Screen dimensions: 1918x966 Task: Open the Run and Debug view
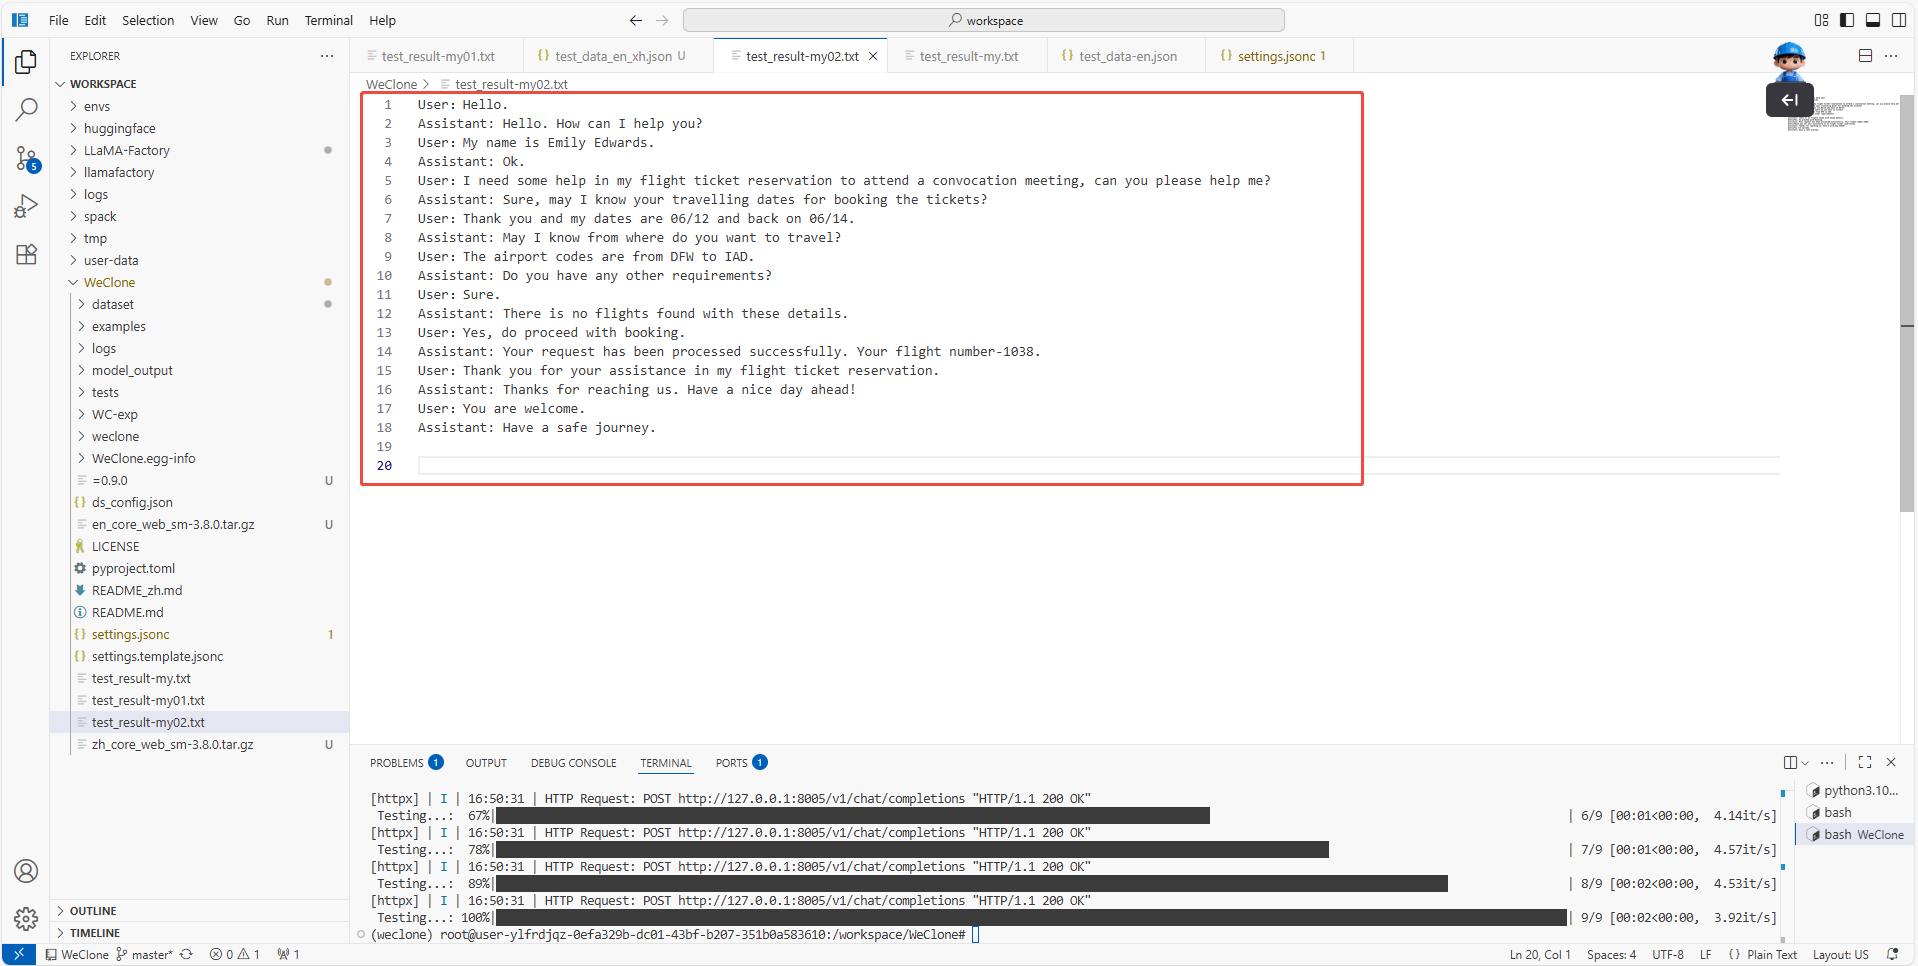26,206
